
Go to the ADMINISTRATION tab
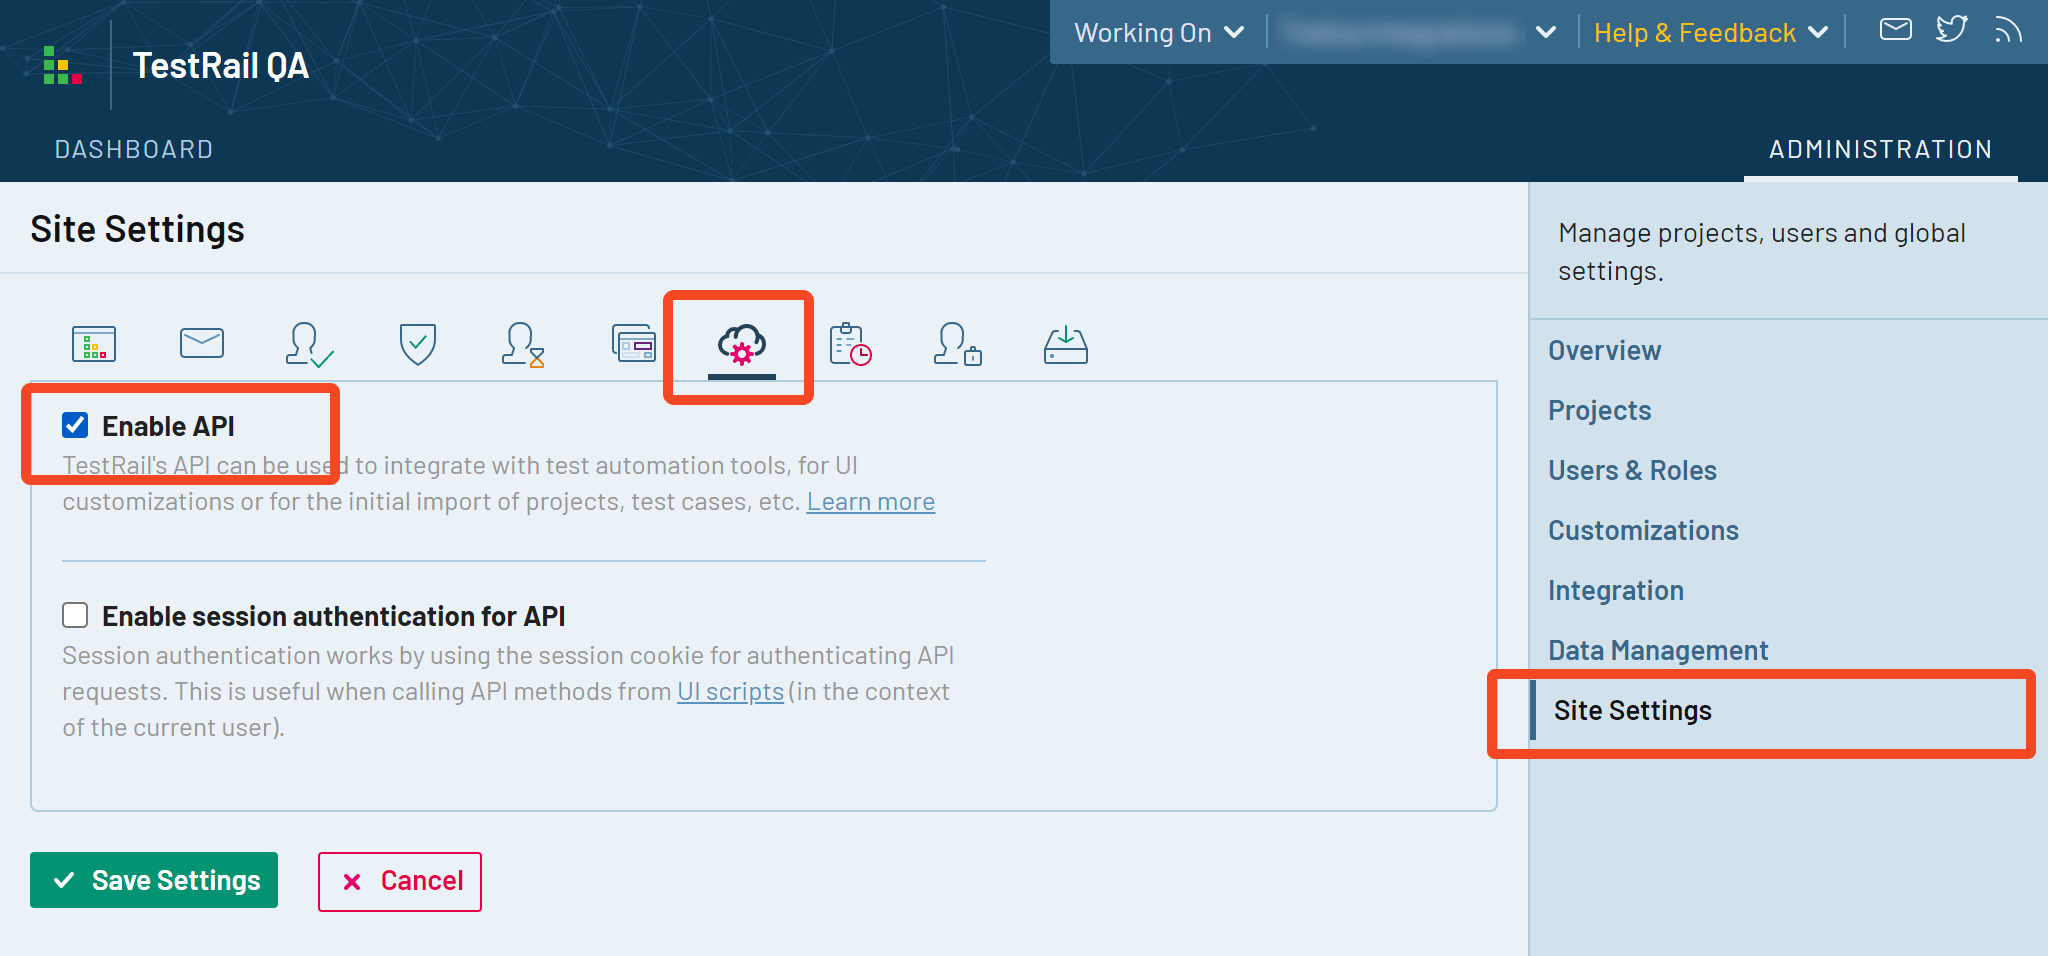[1881, 149]
